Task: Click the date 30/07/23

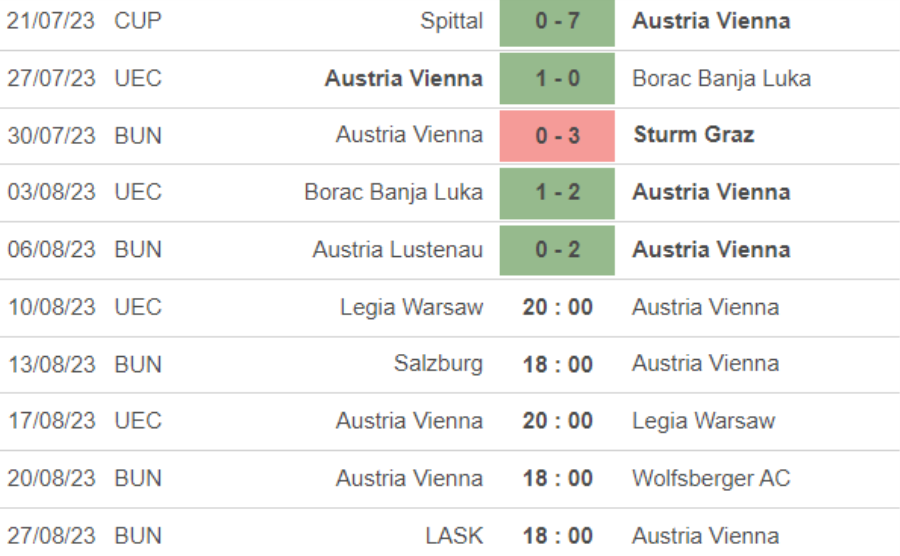Action: (51, 135)
